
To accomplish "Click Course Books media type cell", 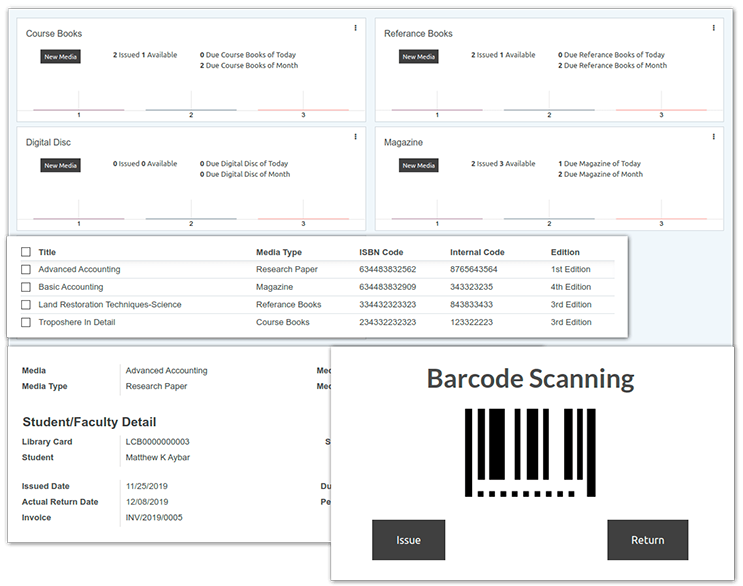I will [x=282, y=322].
